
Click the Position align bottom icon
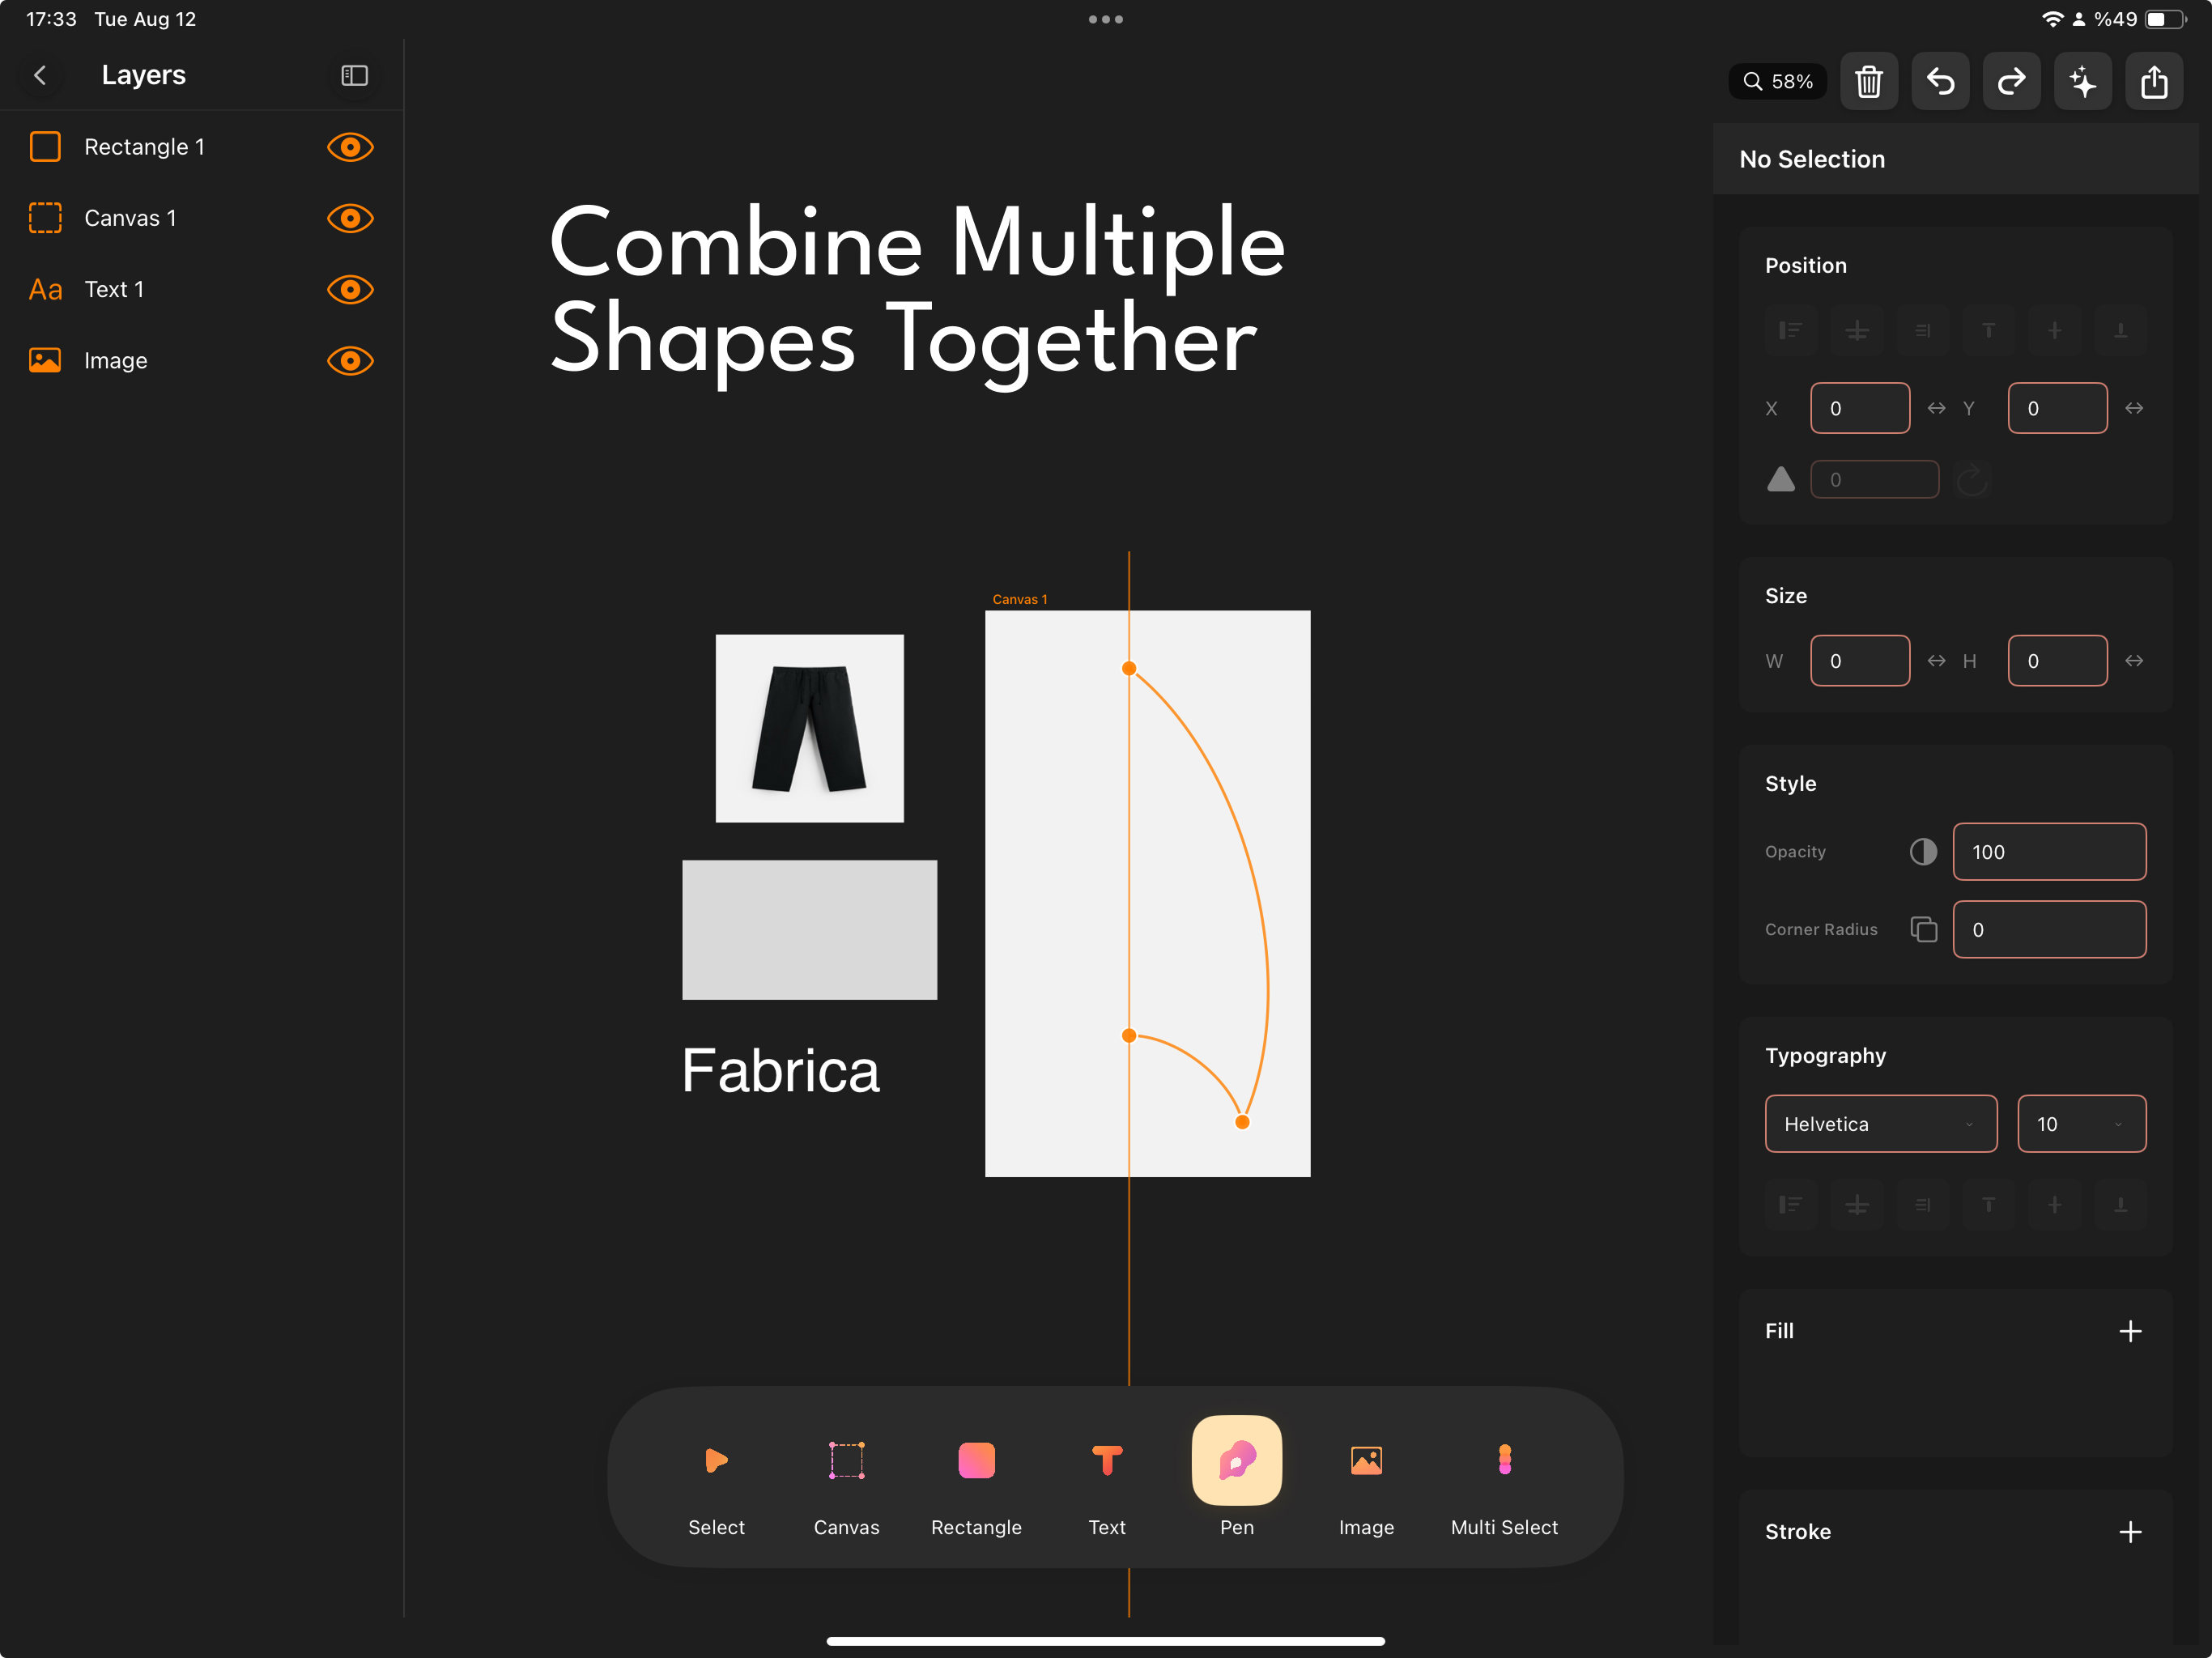pyautogui.click(x=2120, y=330)
